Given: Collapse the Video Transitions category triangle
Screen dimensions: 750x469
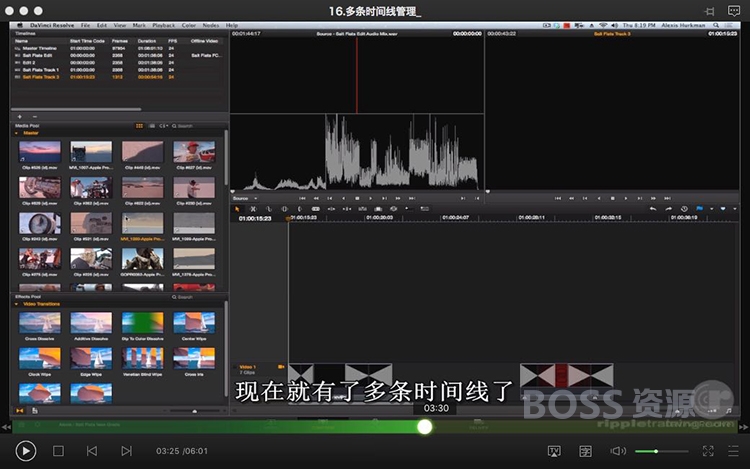Looking at the screenshot, I should pyautogui.click(x=17, y=304).
